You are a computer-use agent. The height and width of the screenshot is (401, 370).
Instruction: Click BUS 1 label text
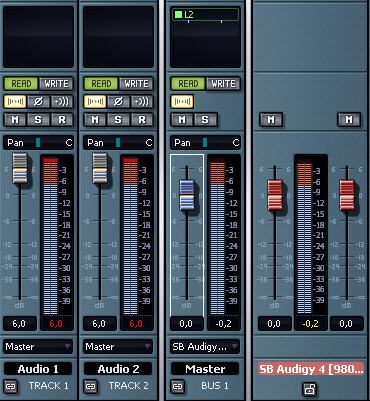coord(215,386)
